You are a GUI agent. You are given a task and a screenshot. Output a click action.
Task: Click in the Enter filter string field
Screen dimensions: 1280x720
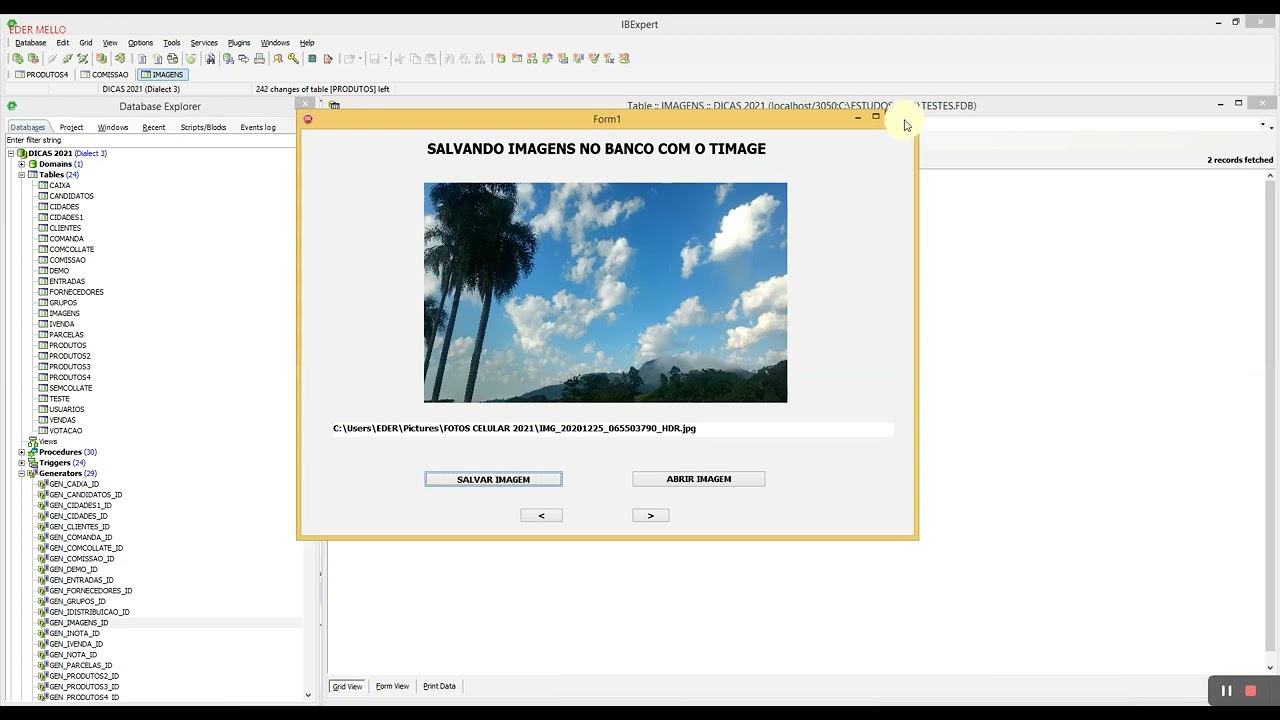point(150,140)
